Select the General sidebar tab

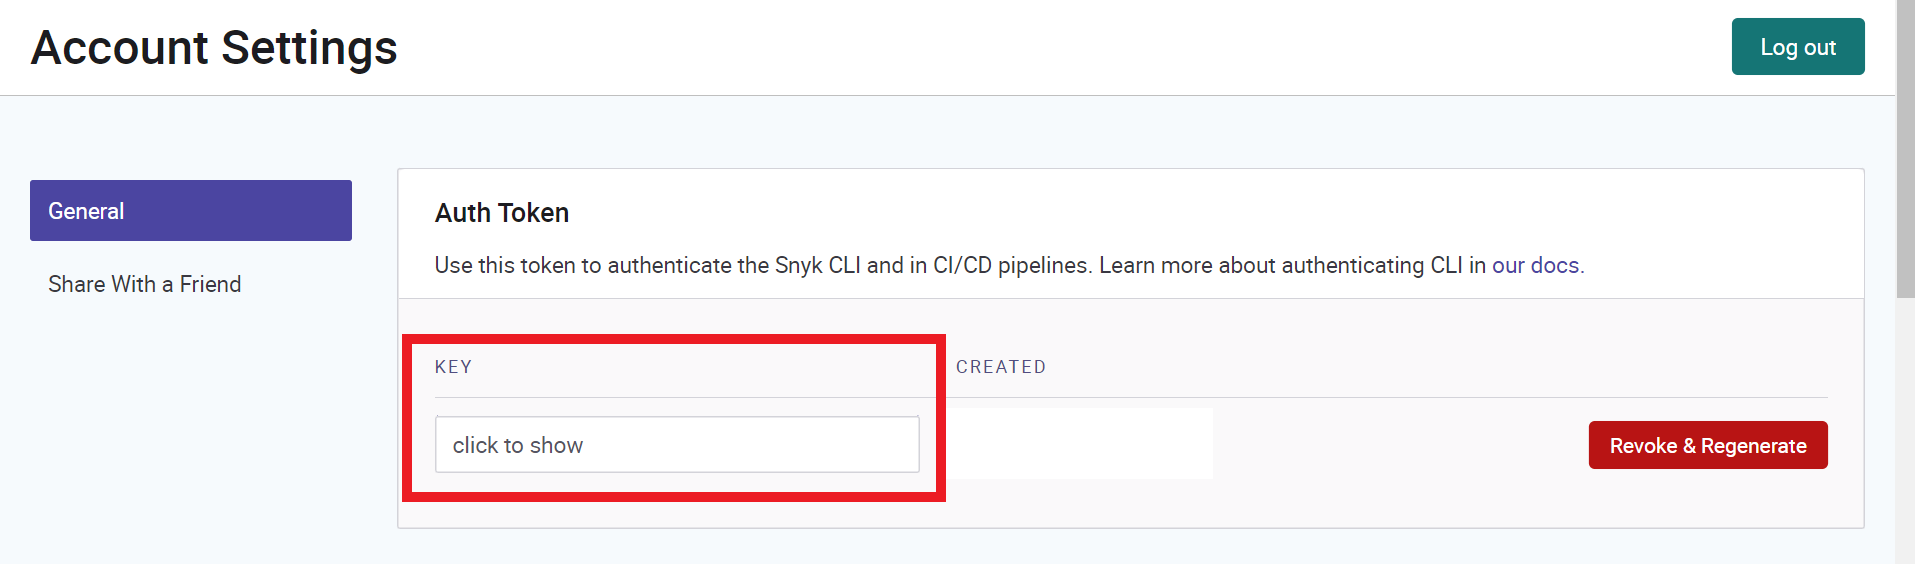click(x=191, y=210)
